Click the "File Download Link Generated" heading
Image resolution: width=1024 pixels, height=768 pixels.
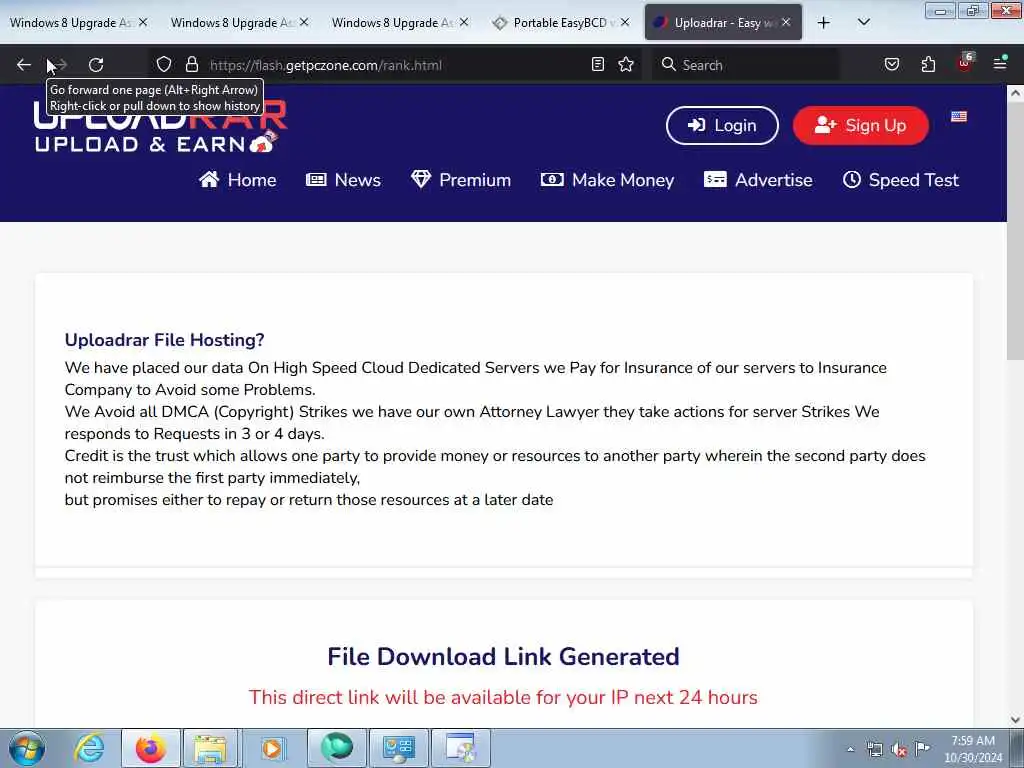click(504, 656)
